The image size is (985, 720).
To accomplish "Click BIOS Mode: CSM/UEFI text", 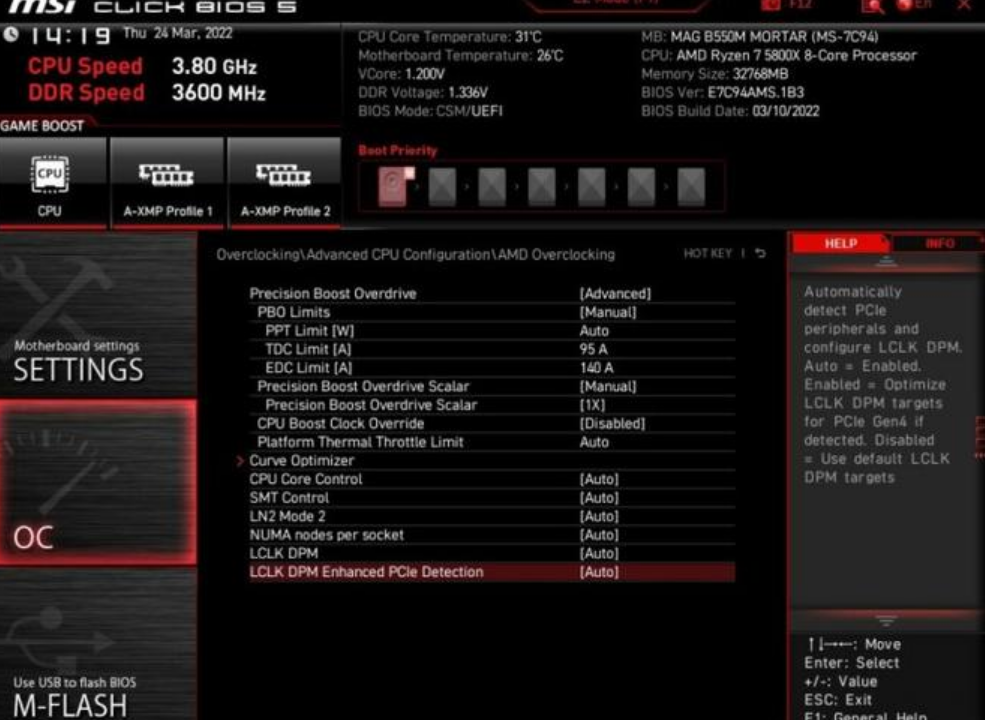I will (430, 112).
